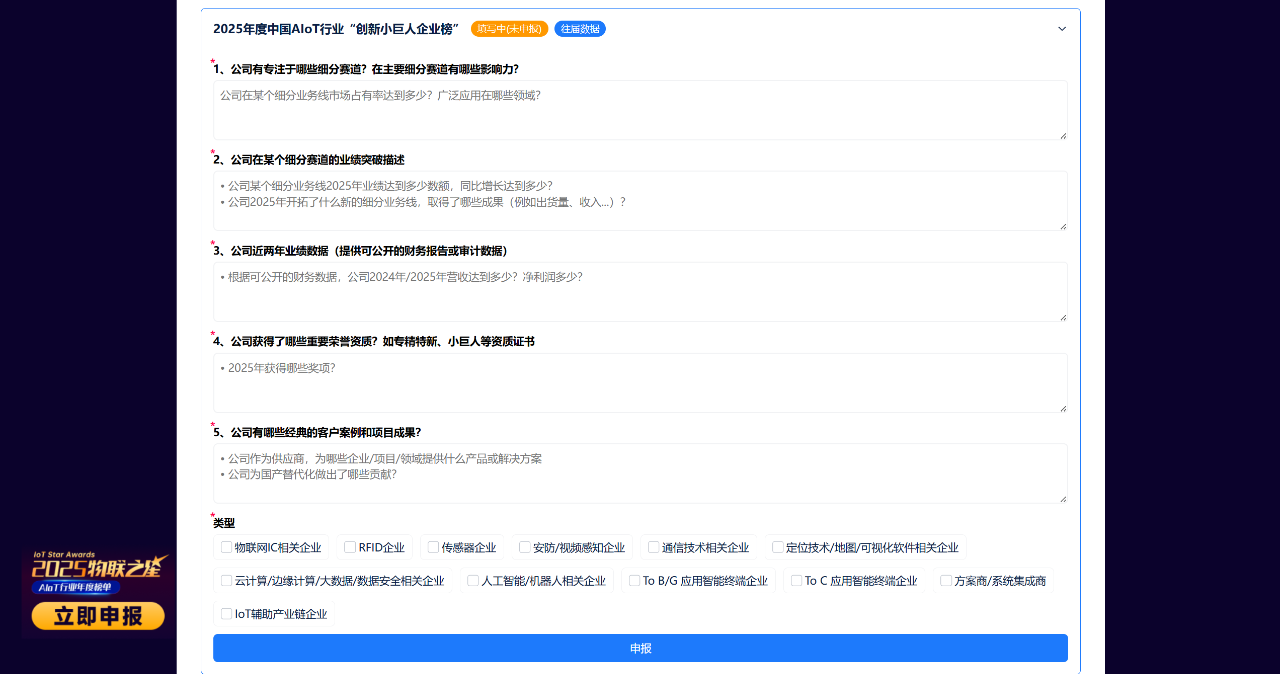
Task: Click question 1's answer text area
Action: 640,110
